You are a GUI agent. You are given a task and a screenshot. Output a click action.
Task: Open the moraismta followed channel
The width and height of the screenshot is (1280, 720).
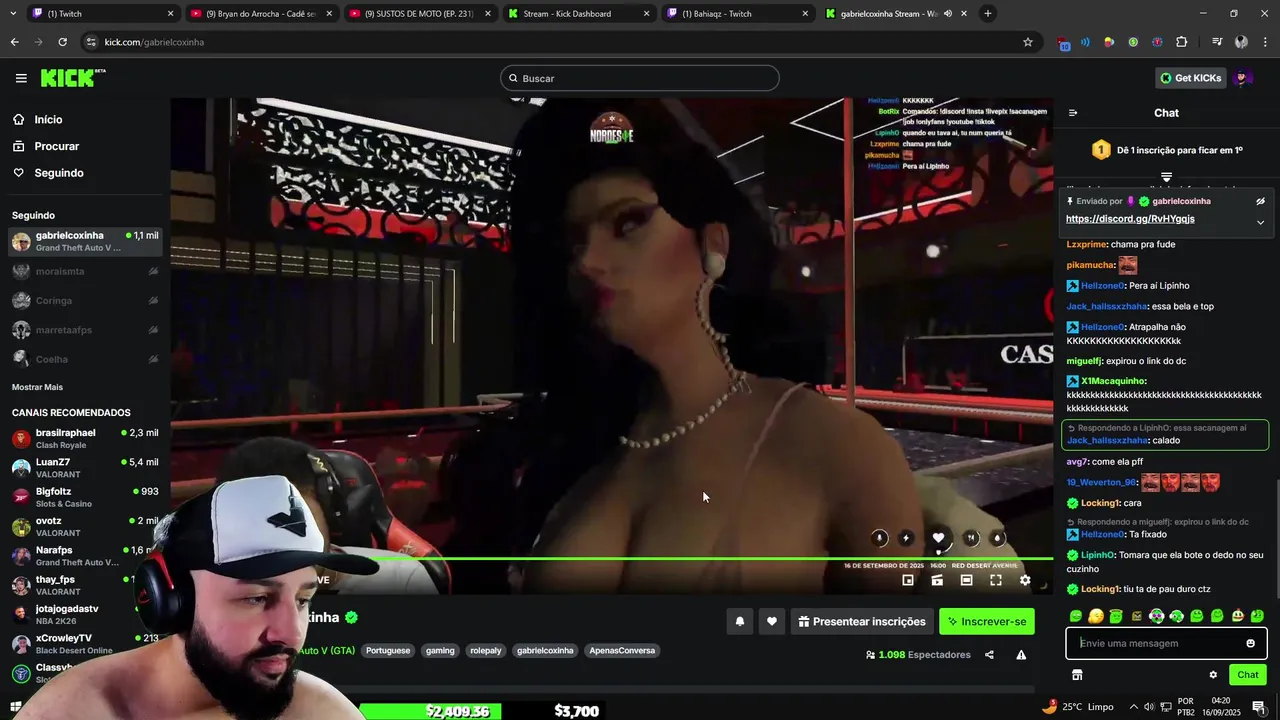click(x=85, y=271)
